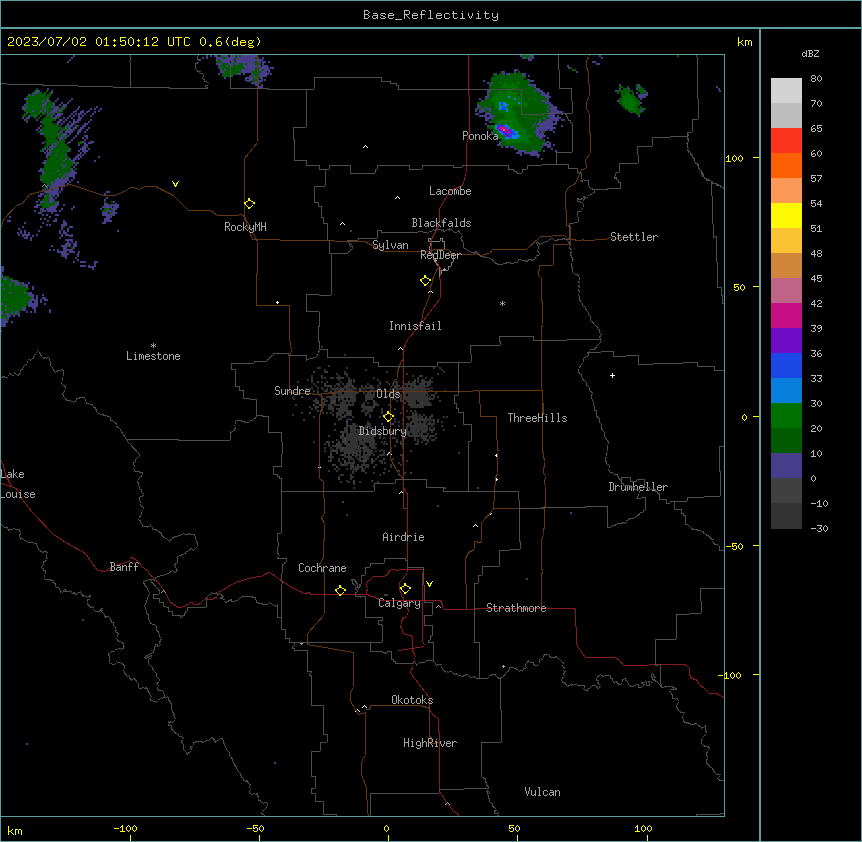
Task: Click the 80 dBZ value in the legend
Action: point(816,79)
